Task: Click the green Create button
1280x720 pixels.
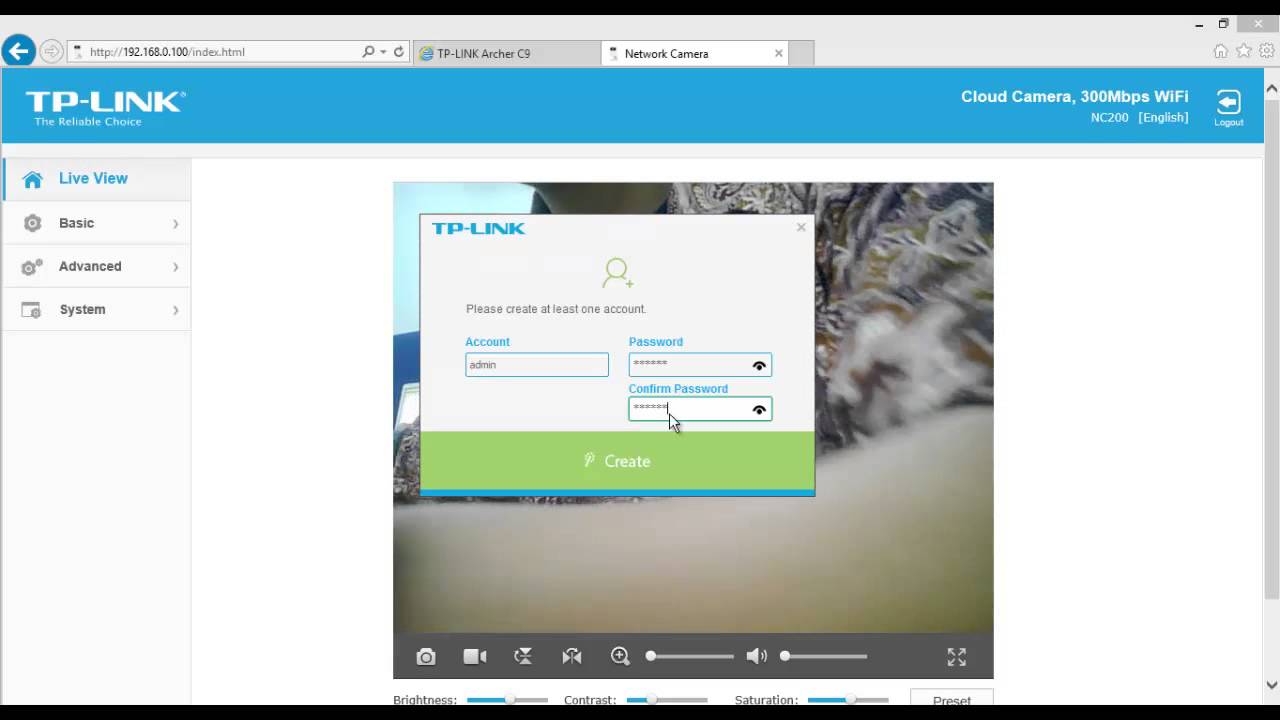Action: (617, 461)
